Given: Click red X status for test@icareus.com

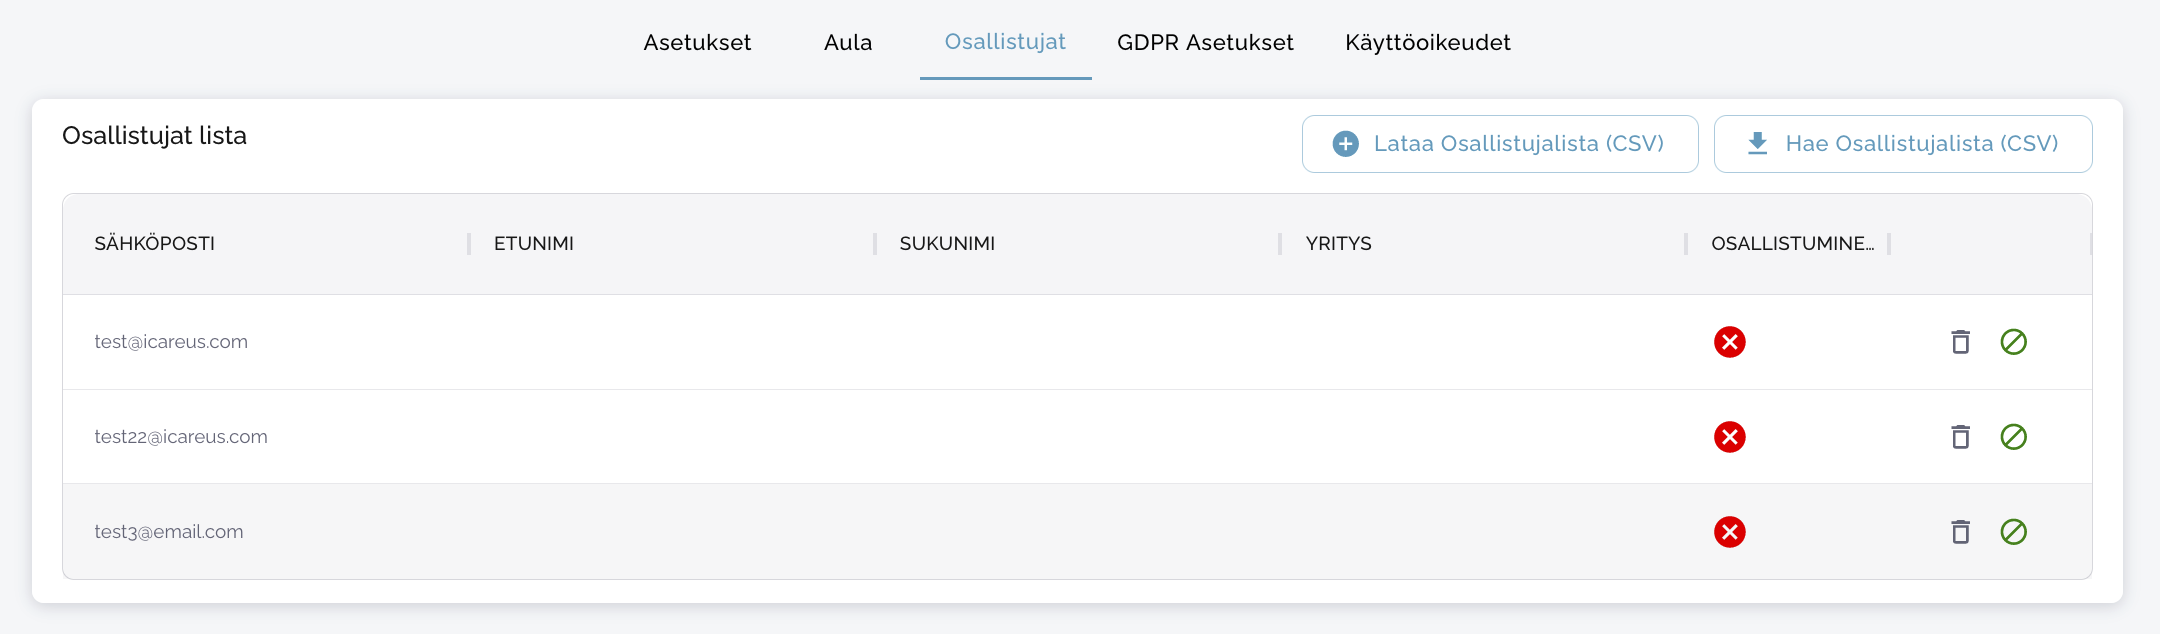Looking at the screenshot, I should [1729, 342].
